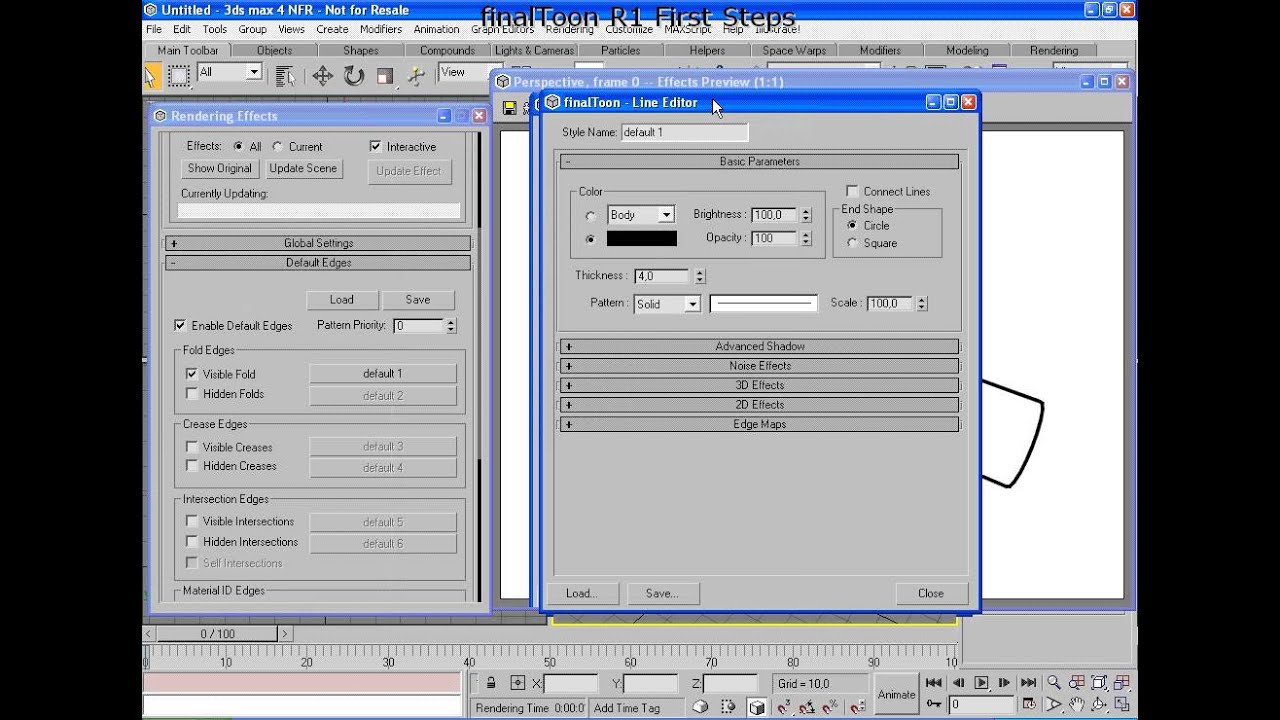Switch to the Objects tab

click(274, 50)
